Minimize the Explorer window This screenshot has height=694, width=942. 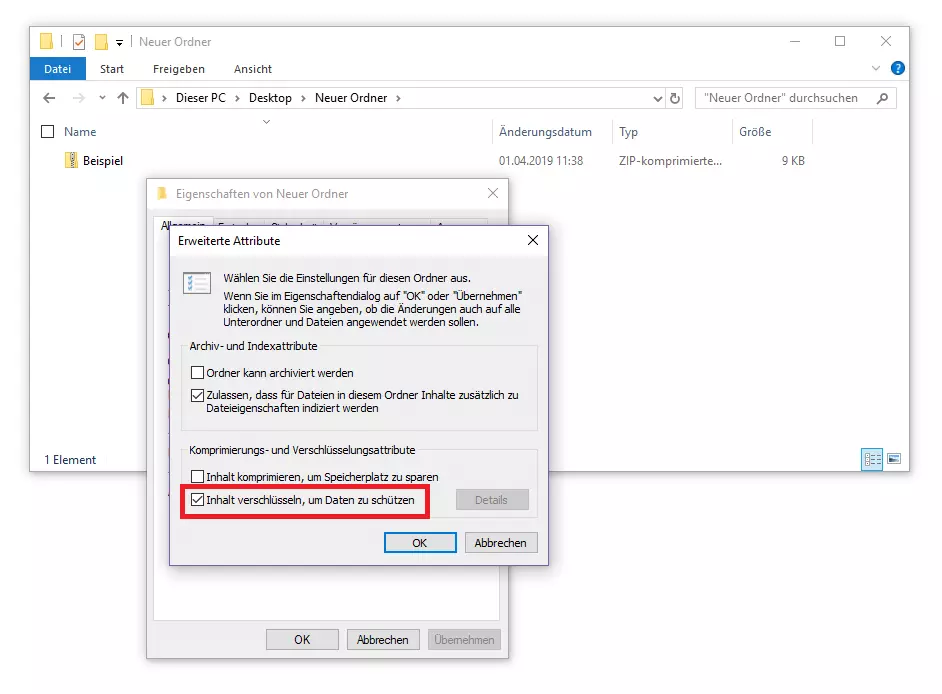click(x=795, y=41)
